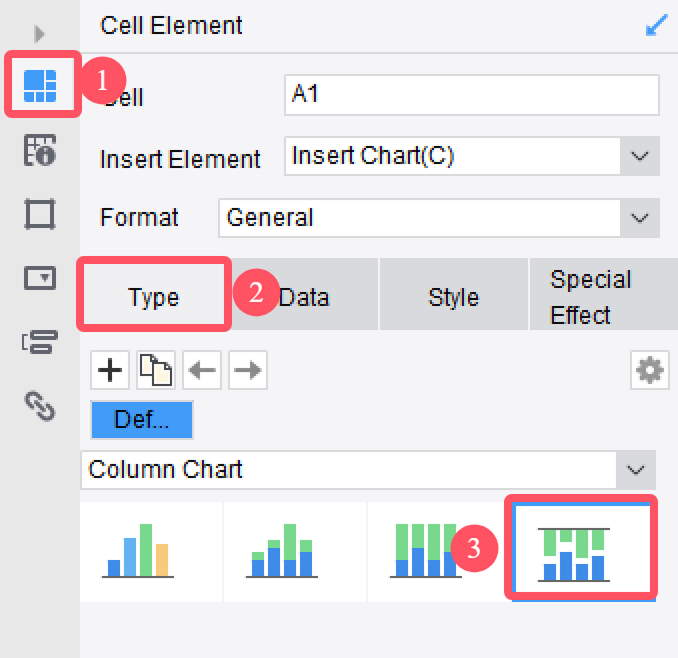Click the Cell field showing A1
Screen dimensions: 678x658
click(472, 95)
